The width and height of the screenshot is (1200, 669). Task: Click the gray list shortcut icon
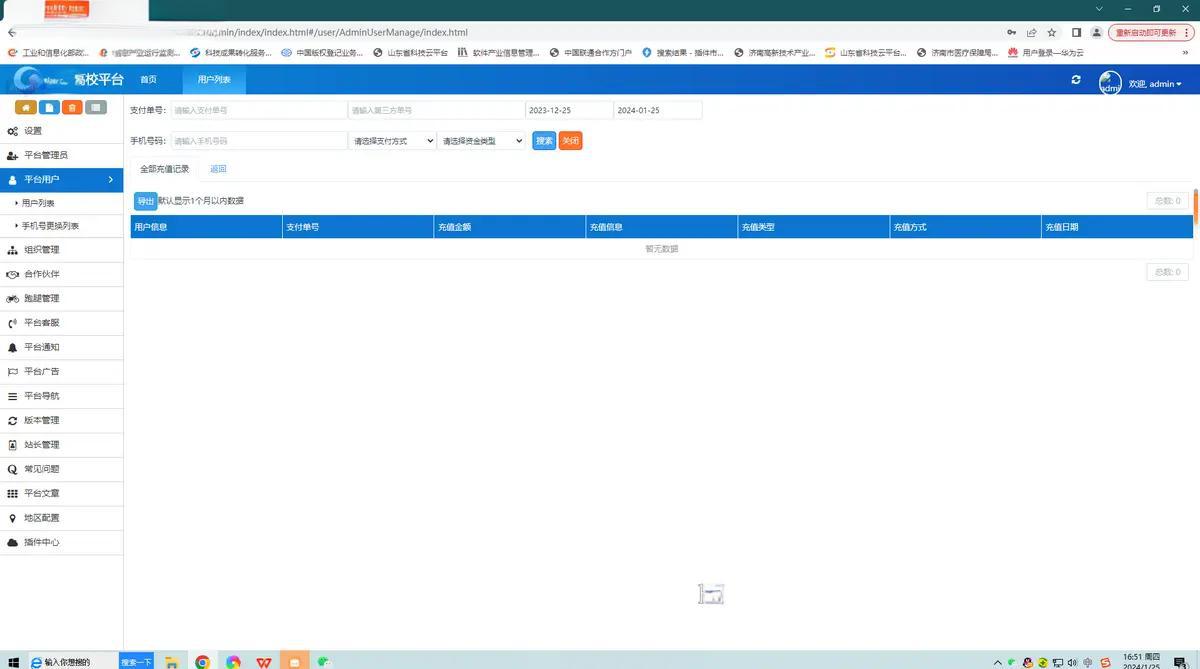pyautogui.click(x=96, y=107)
